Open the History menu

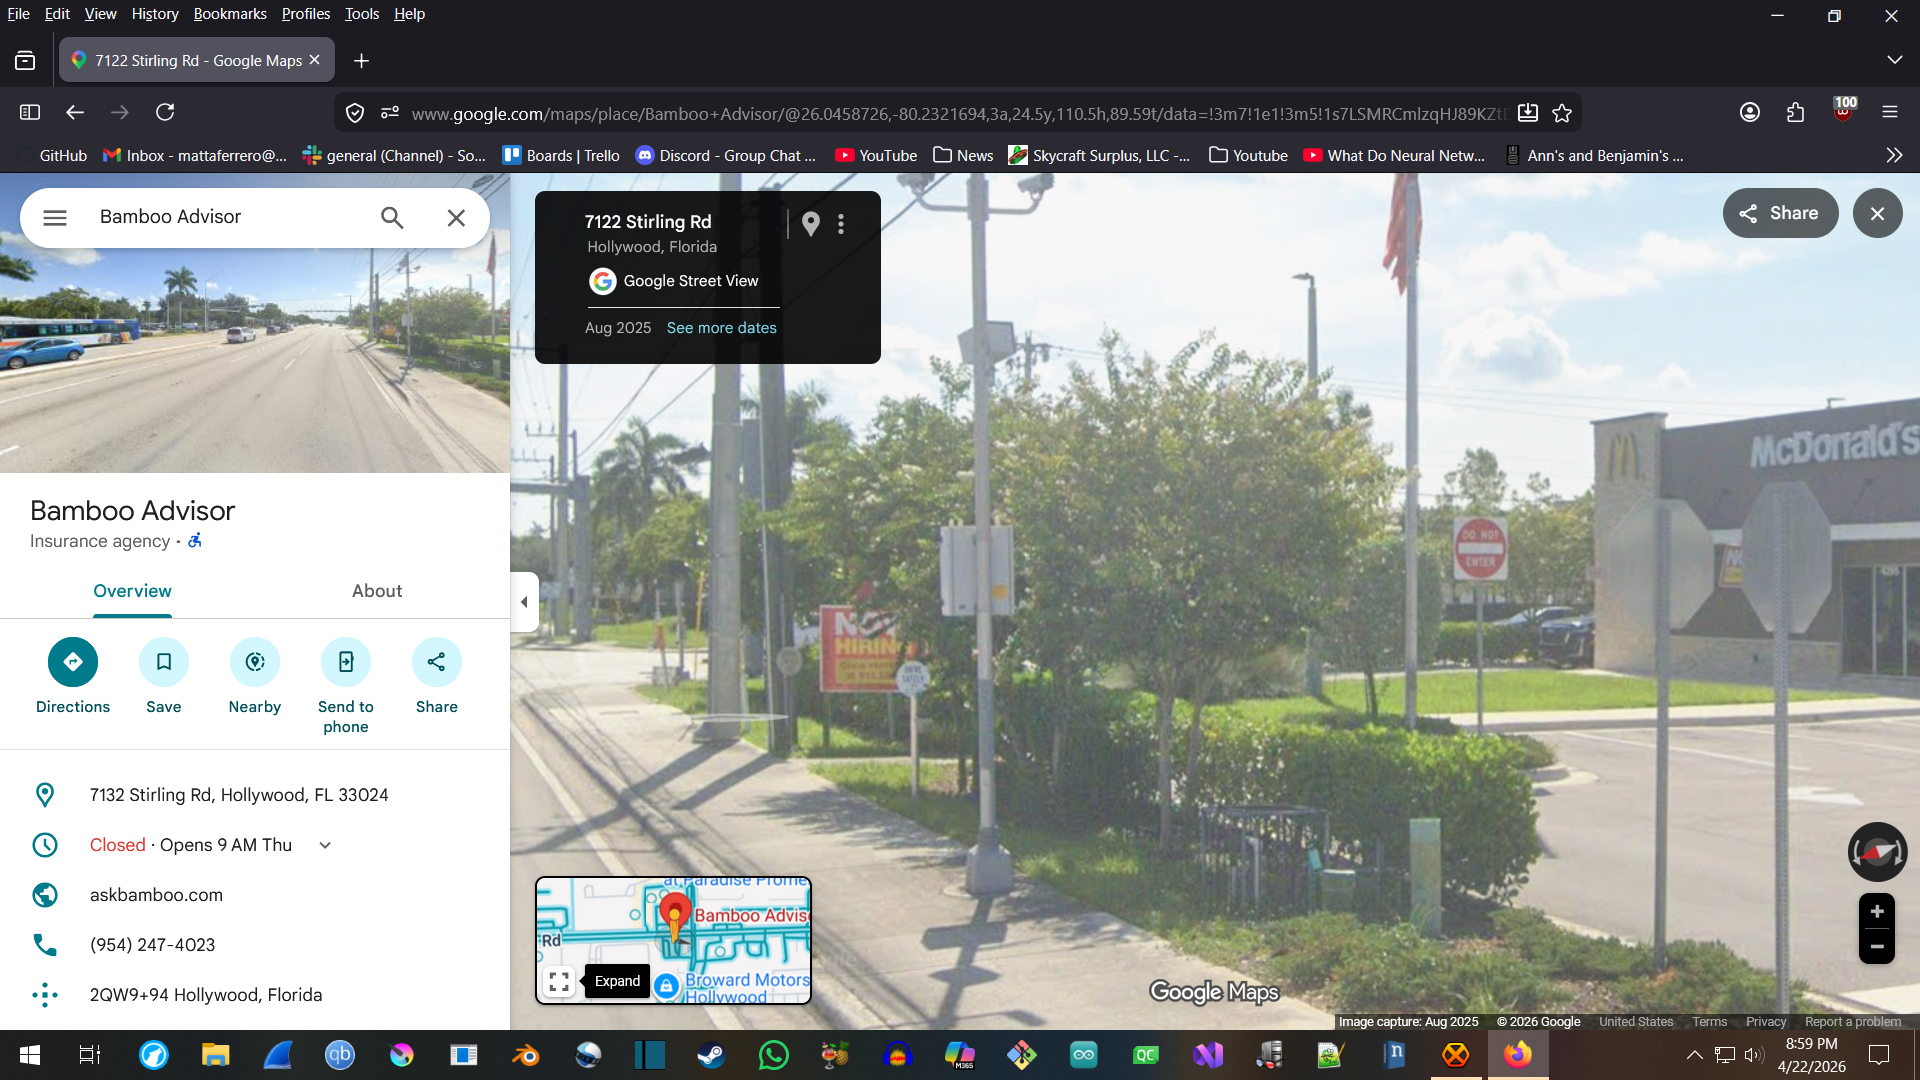click(155, 14)
